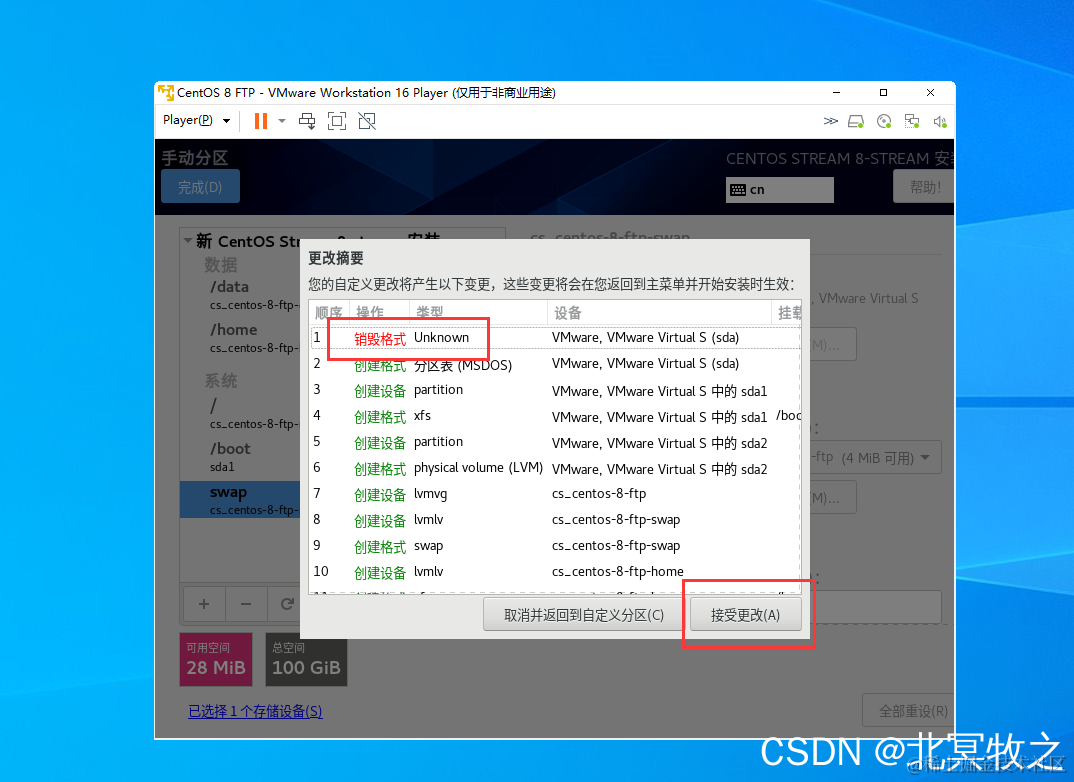Image resolution: width=1074 pixels, height=782 pixels.
Task: Select row 8 lvmlv cs_centos-8-ftp-swap
Action: (555, 520)
